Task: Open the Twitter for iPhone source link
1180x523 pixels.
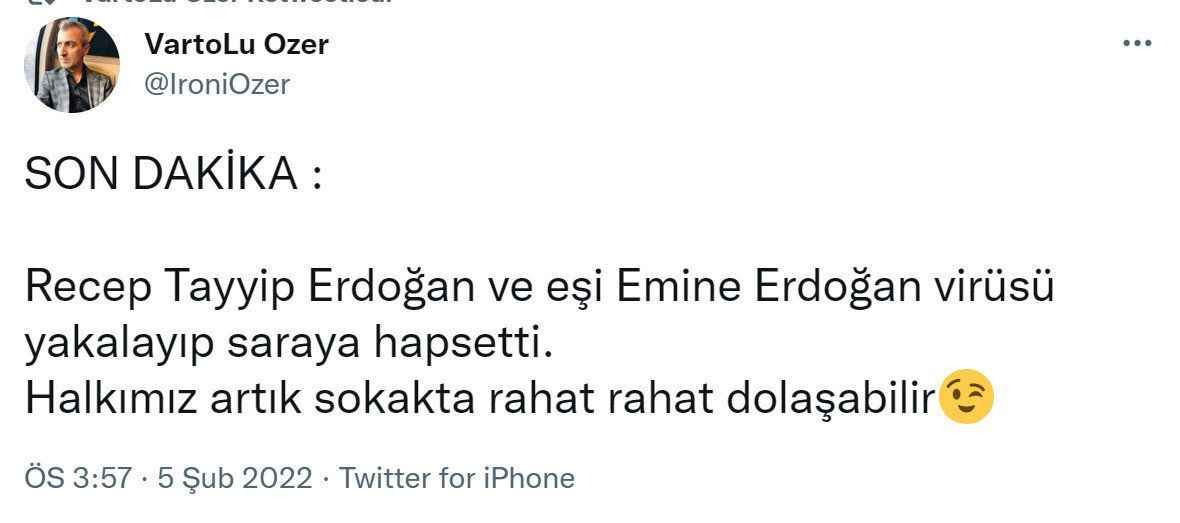Action: pos(457,478)
